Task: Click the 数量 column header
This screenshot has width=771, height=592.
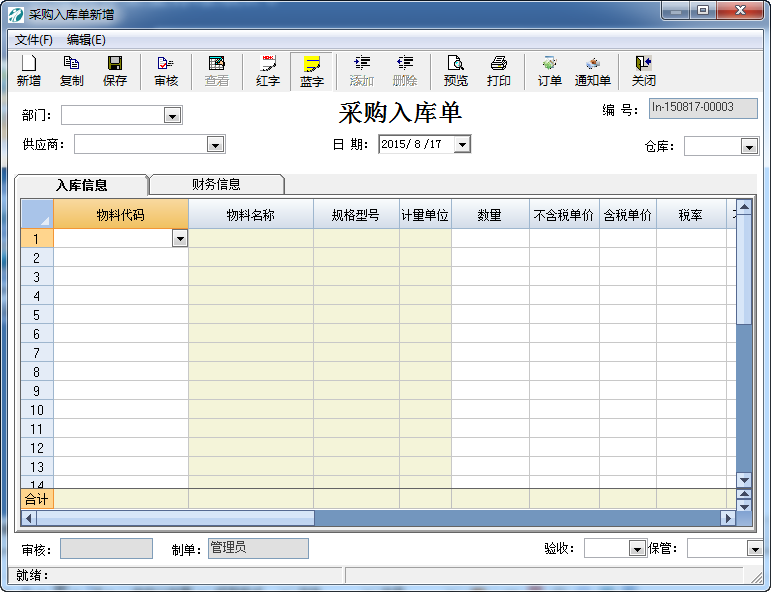Action: click(490, 214)
